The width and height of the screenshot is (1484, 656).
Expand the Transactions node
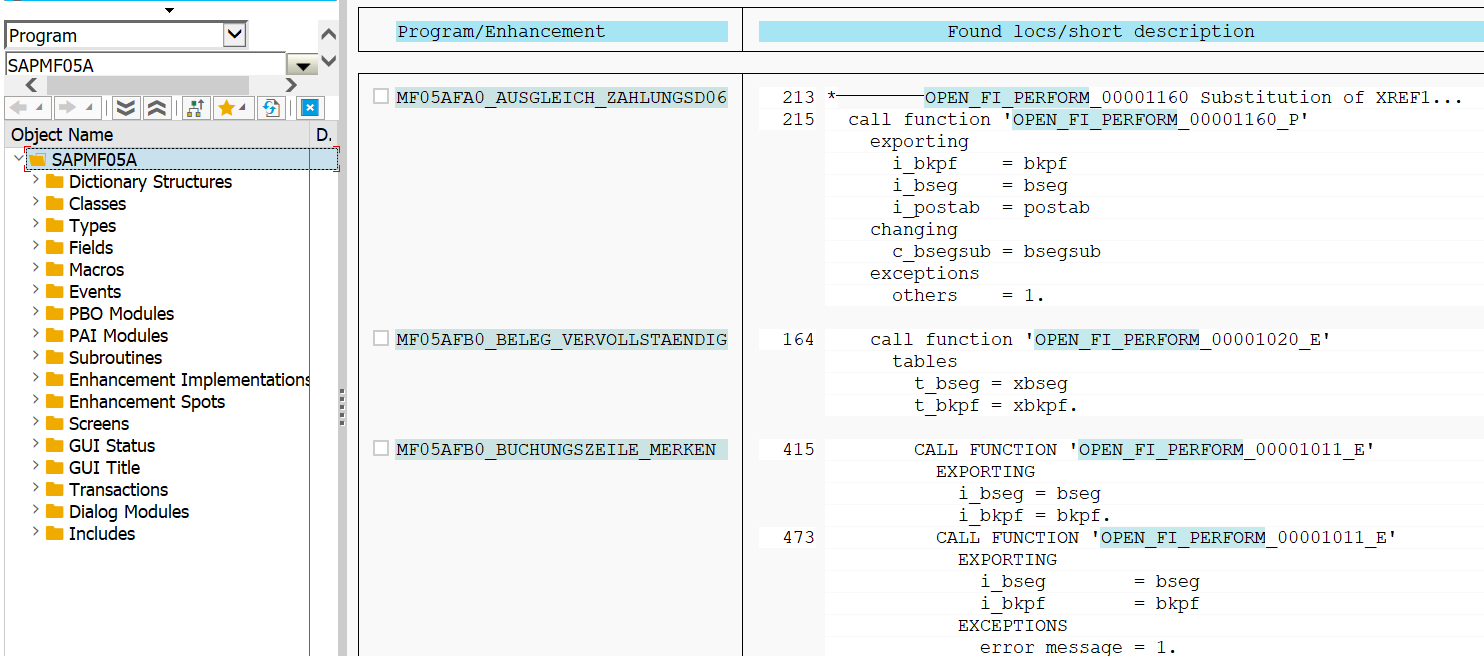pos(36,489)
